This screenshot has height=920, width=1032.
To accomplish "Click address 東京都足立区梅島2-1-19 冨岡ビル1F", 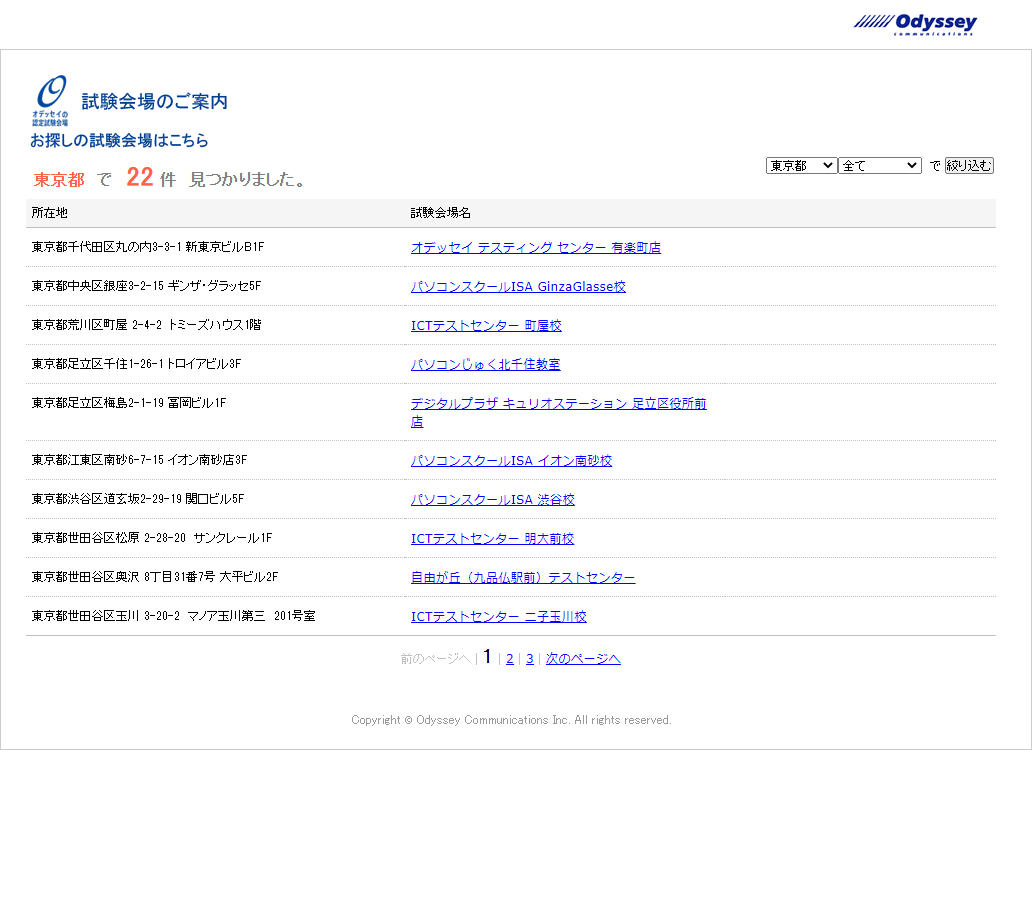I will 129,402.
